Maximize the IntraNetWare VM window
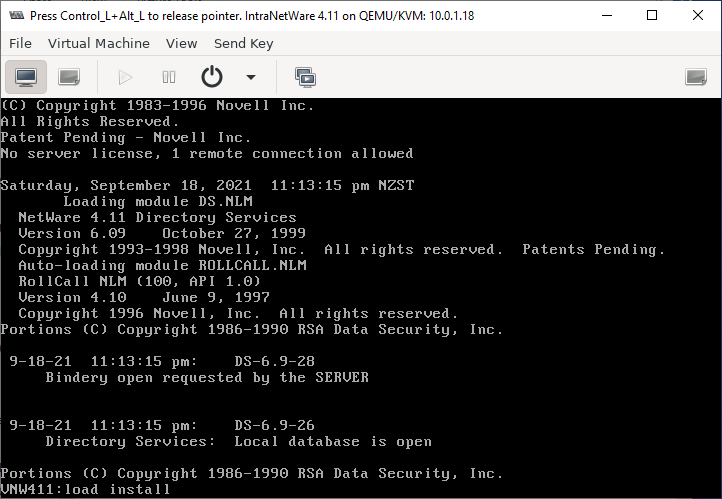The height and width of the screenshot is (499, 722). point(652,16)
